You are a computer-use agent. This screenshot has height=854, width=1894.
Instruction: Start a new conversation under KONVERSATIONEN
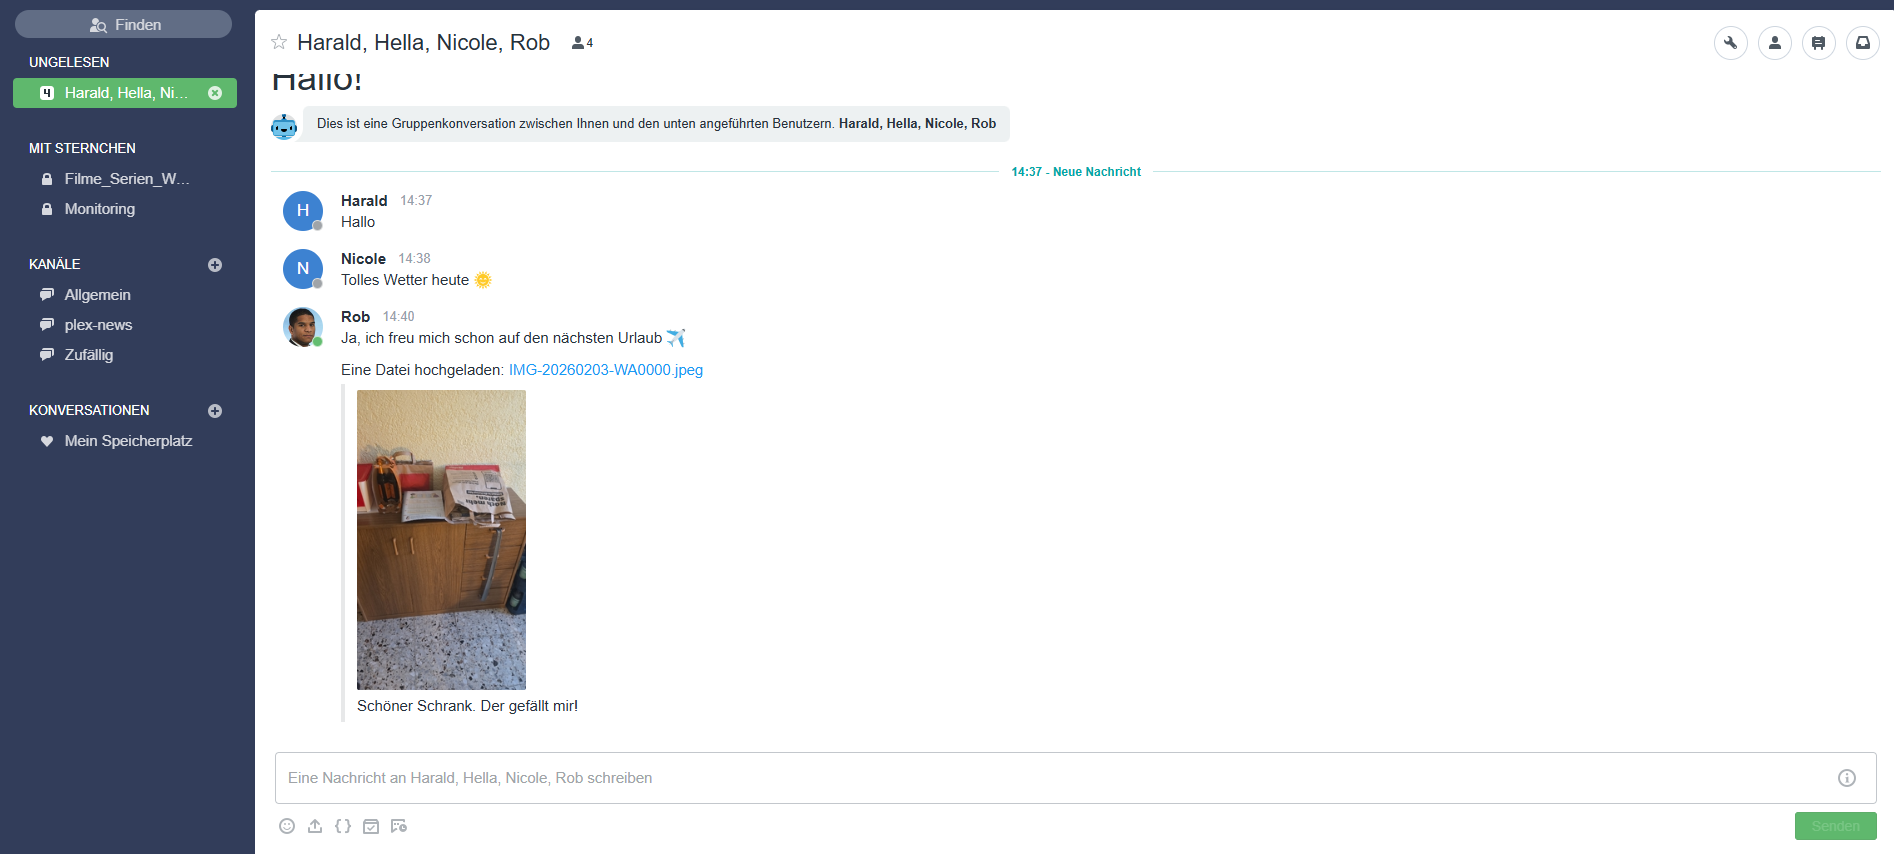[x=215, y=411]
